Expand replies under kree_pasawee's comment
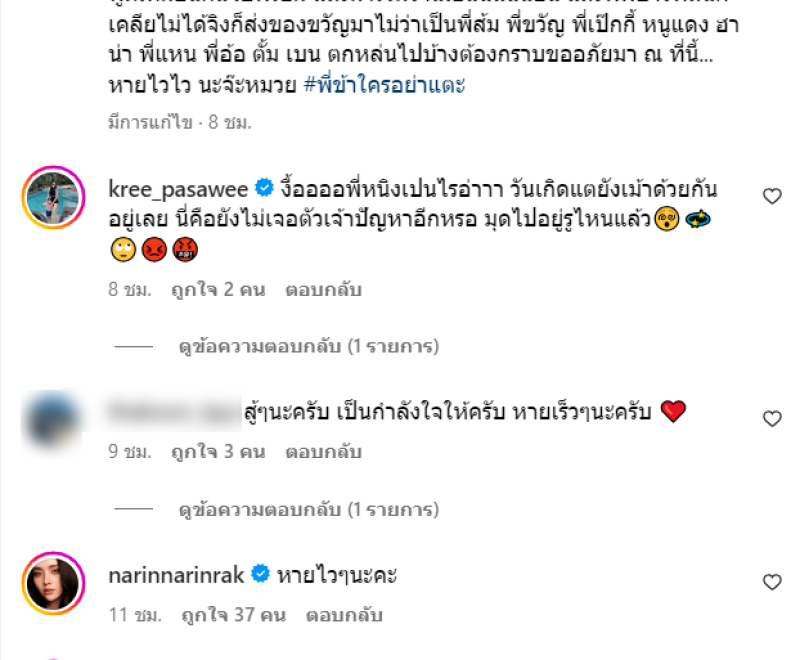Image resolution: width=800 pixels, height=660 pixels. 309,346
